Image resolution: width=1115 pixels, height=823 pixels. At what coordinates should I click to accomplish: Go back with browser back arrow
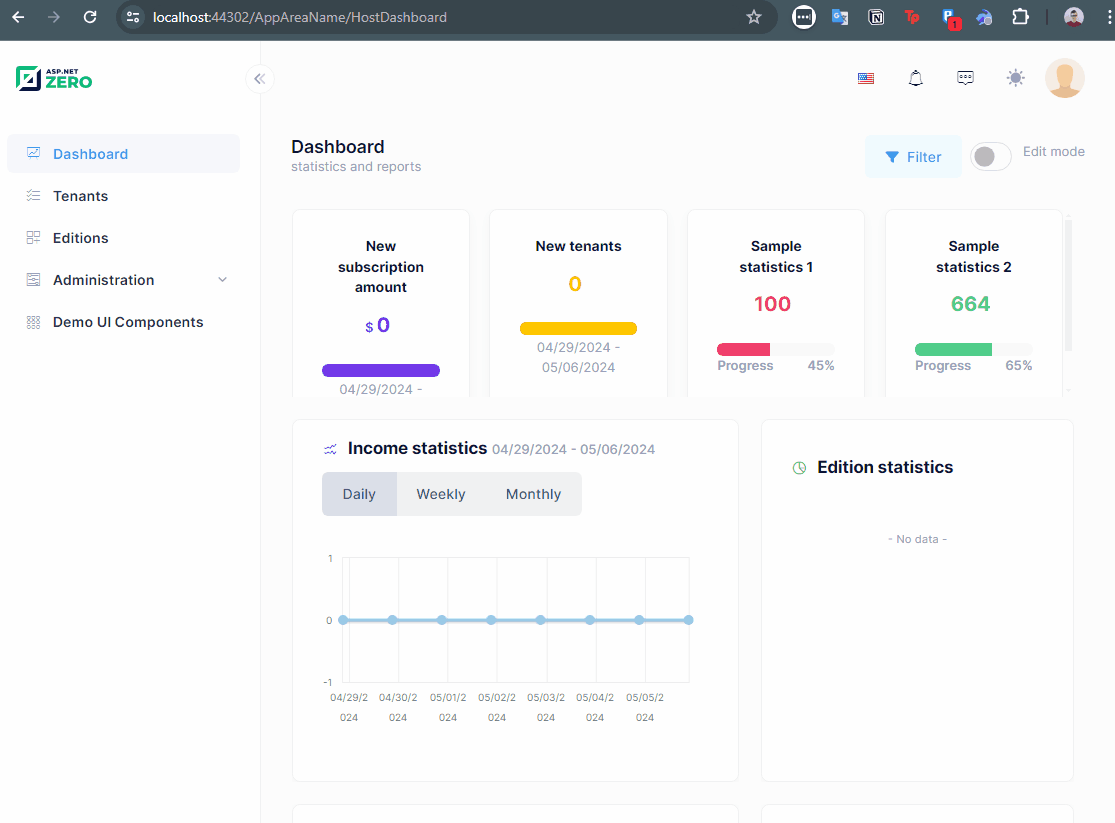coord(18,17)
